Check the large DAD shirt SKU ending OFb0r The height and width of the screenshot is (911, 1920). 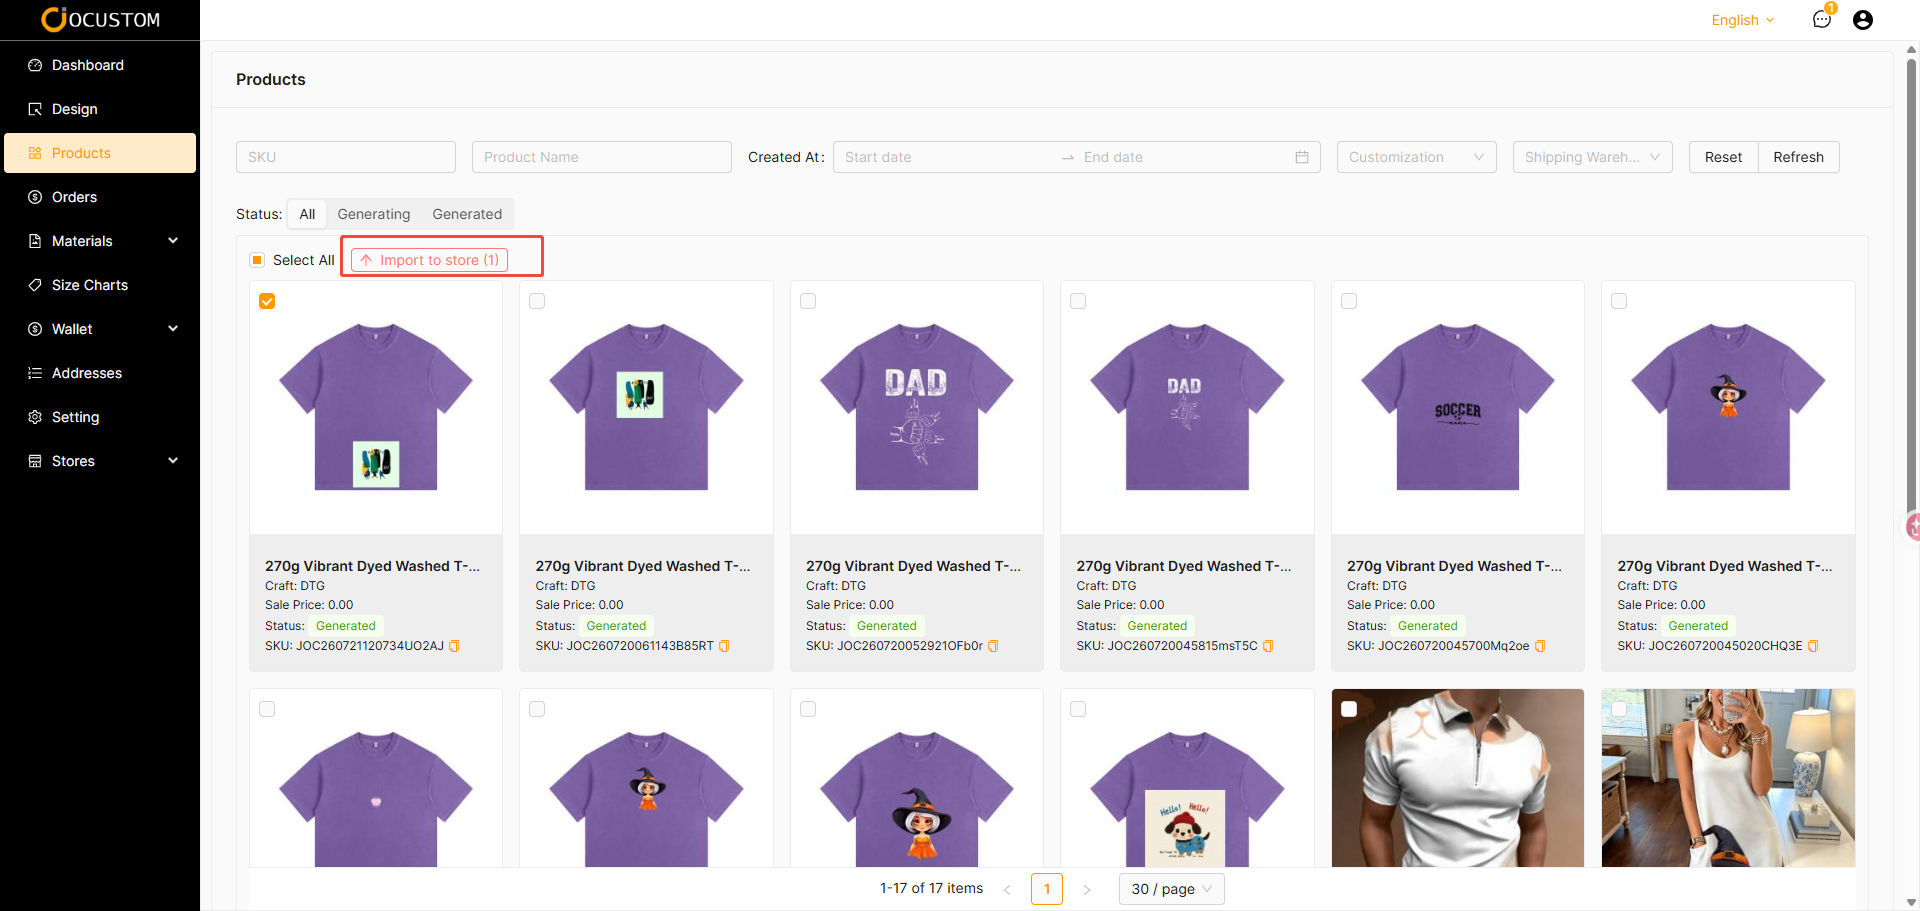(x=808, y=301)
